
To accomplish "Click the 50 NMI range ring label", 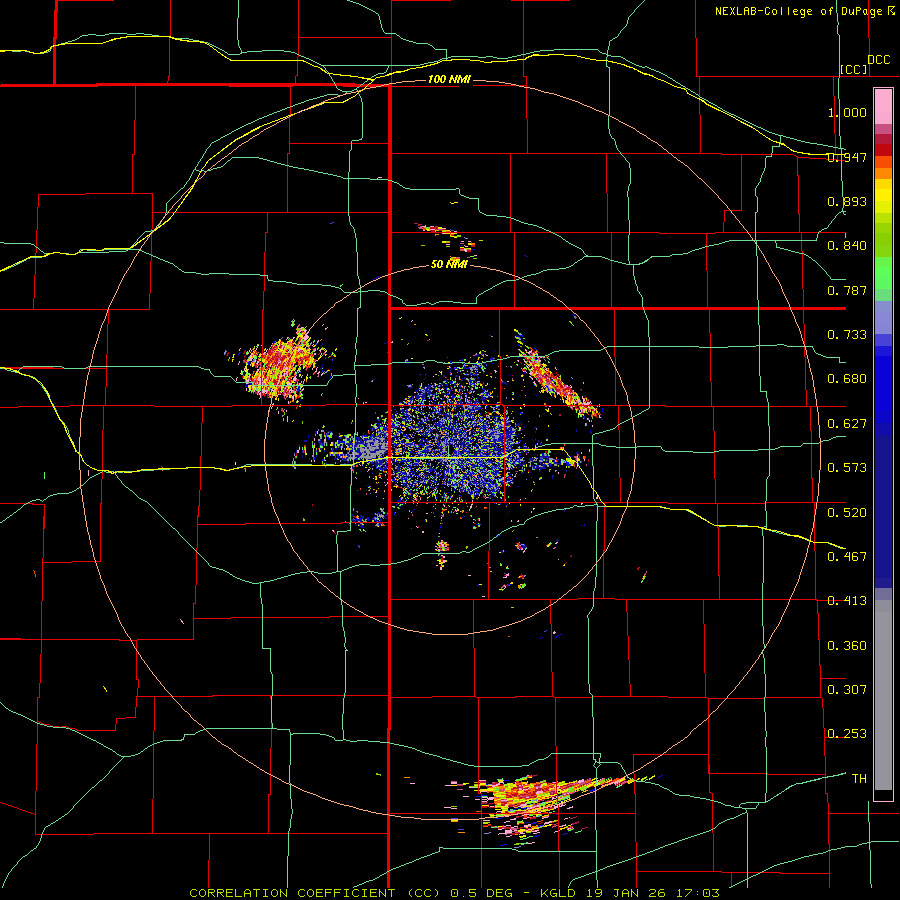I will tap(449, 264).
